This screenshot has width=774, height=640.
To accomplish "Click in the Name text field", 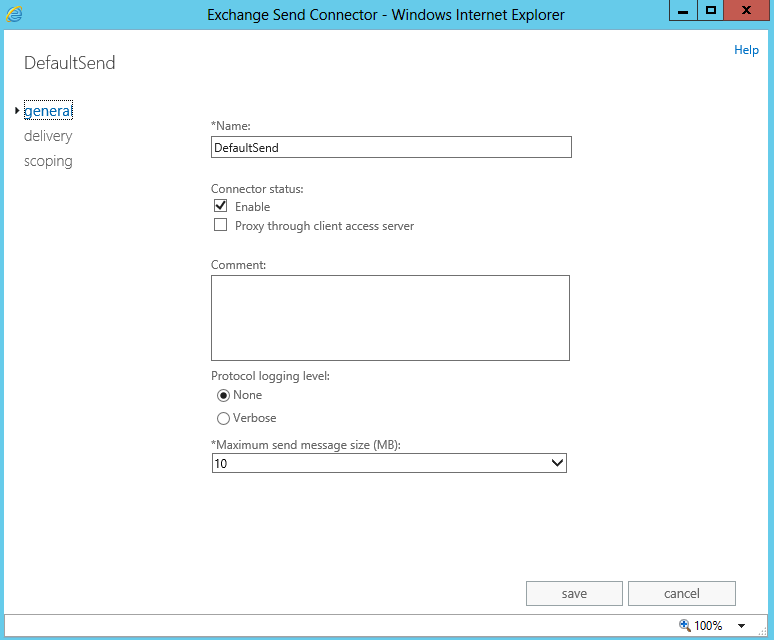I will click(x=391, y=147).
